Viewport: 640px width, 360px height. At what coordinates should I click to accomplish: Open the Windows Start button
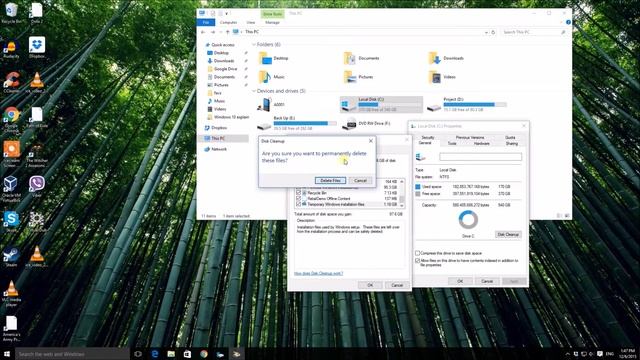tap(7, 354)
